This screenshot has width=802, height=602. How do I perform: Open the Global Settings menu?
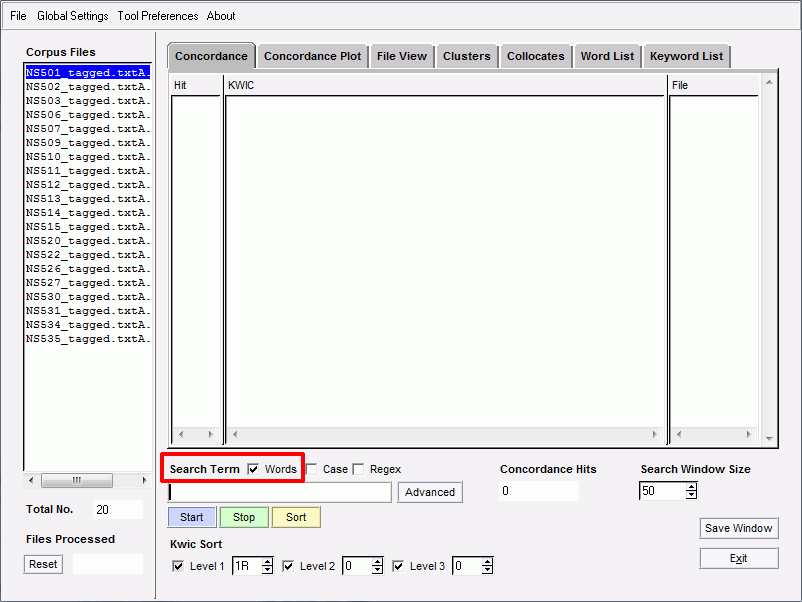(x=72, y=16)
